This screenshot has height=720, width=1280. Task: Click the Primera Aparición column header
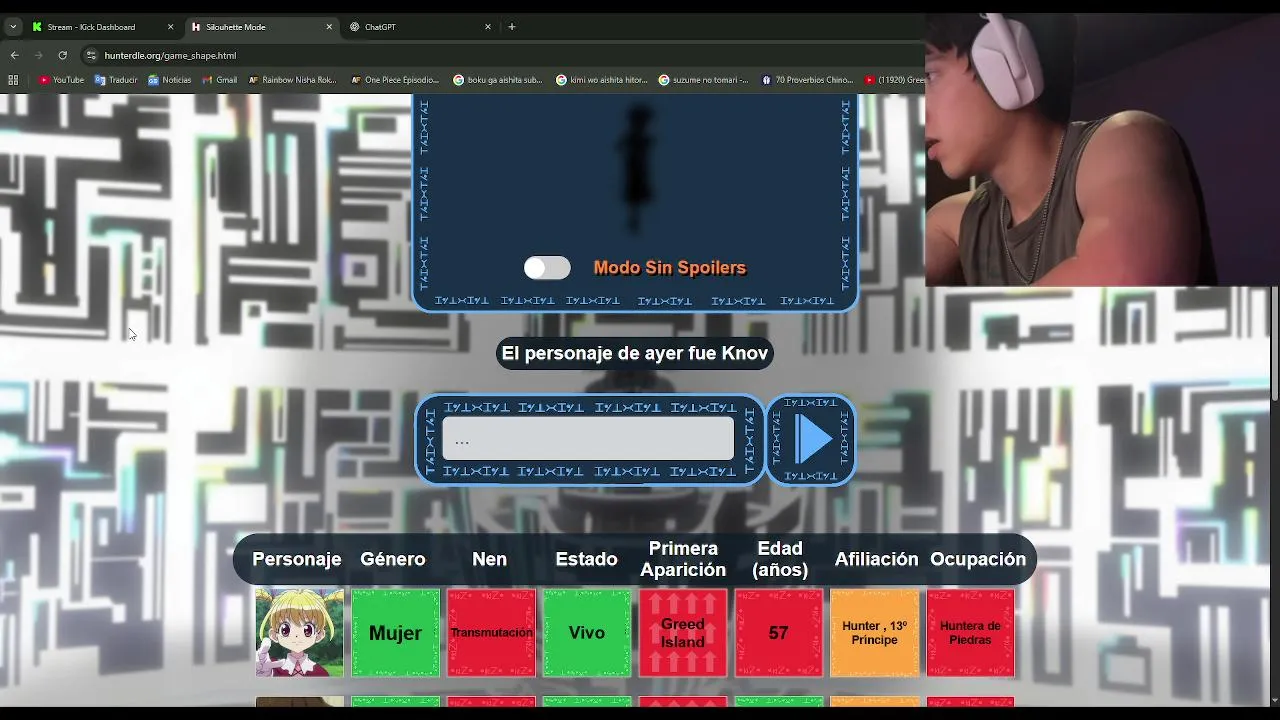click(683, 559)
